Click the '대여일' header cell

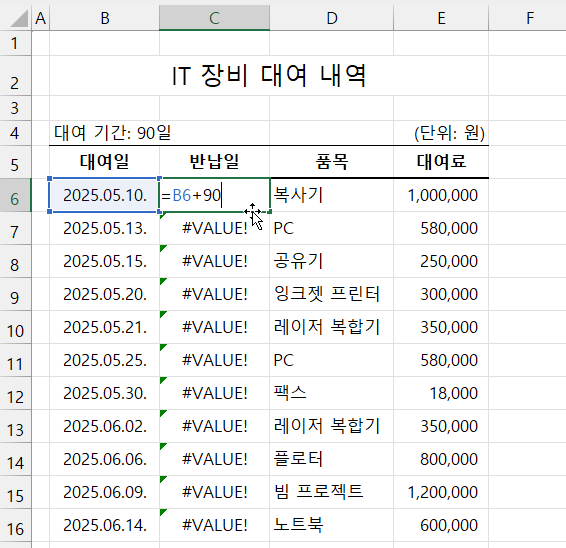(x=105, y=162)
